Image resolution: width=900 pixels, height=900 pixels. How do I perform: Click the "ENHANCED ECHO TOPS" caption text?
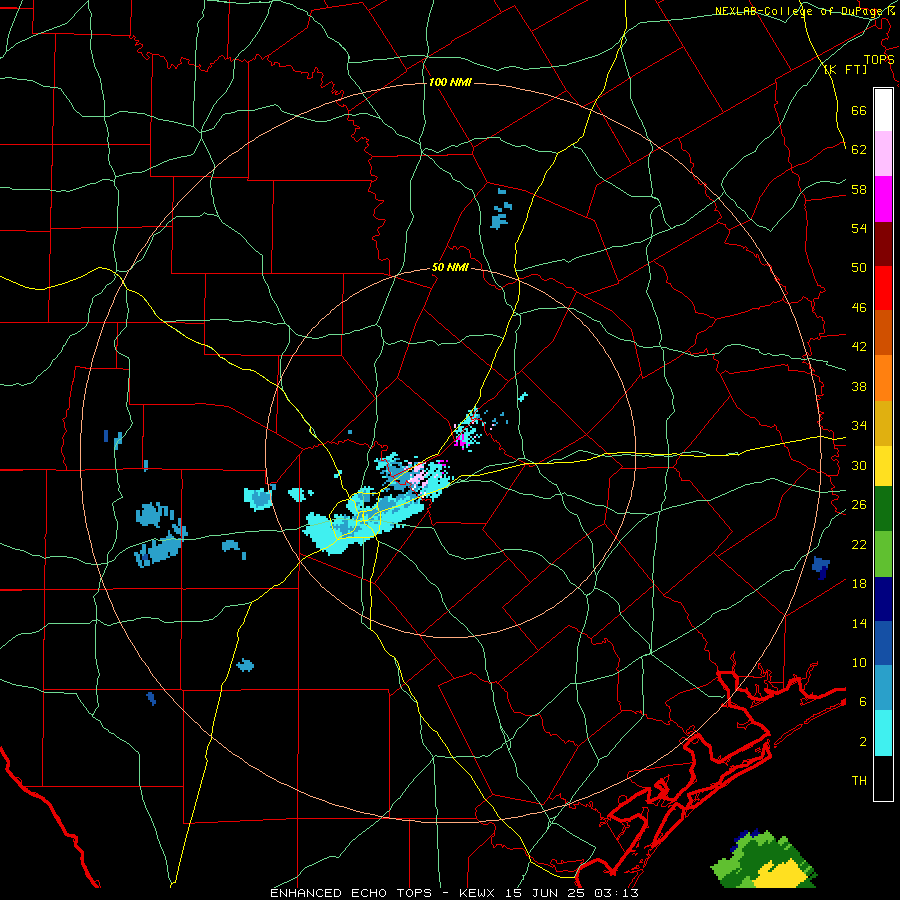[351, 893]
